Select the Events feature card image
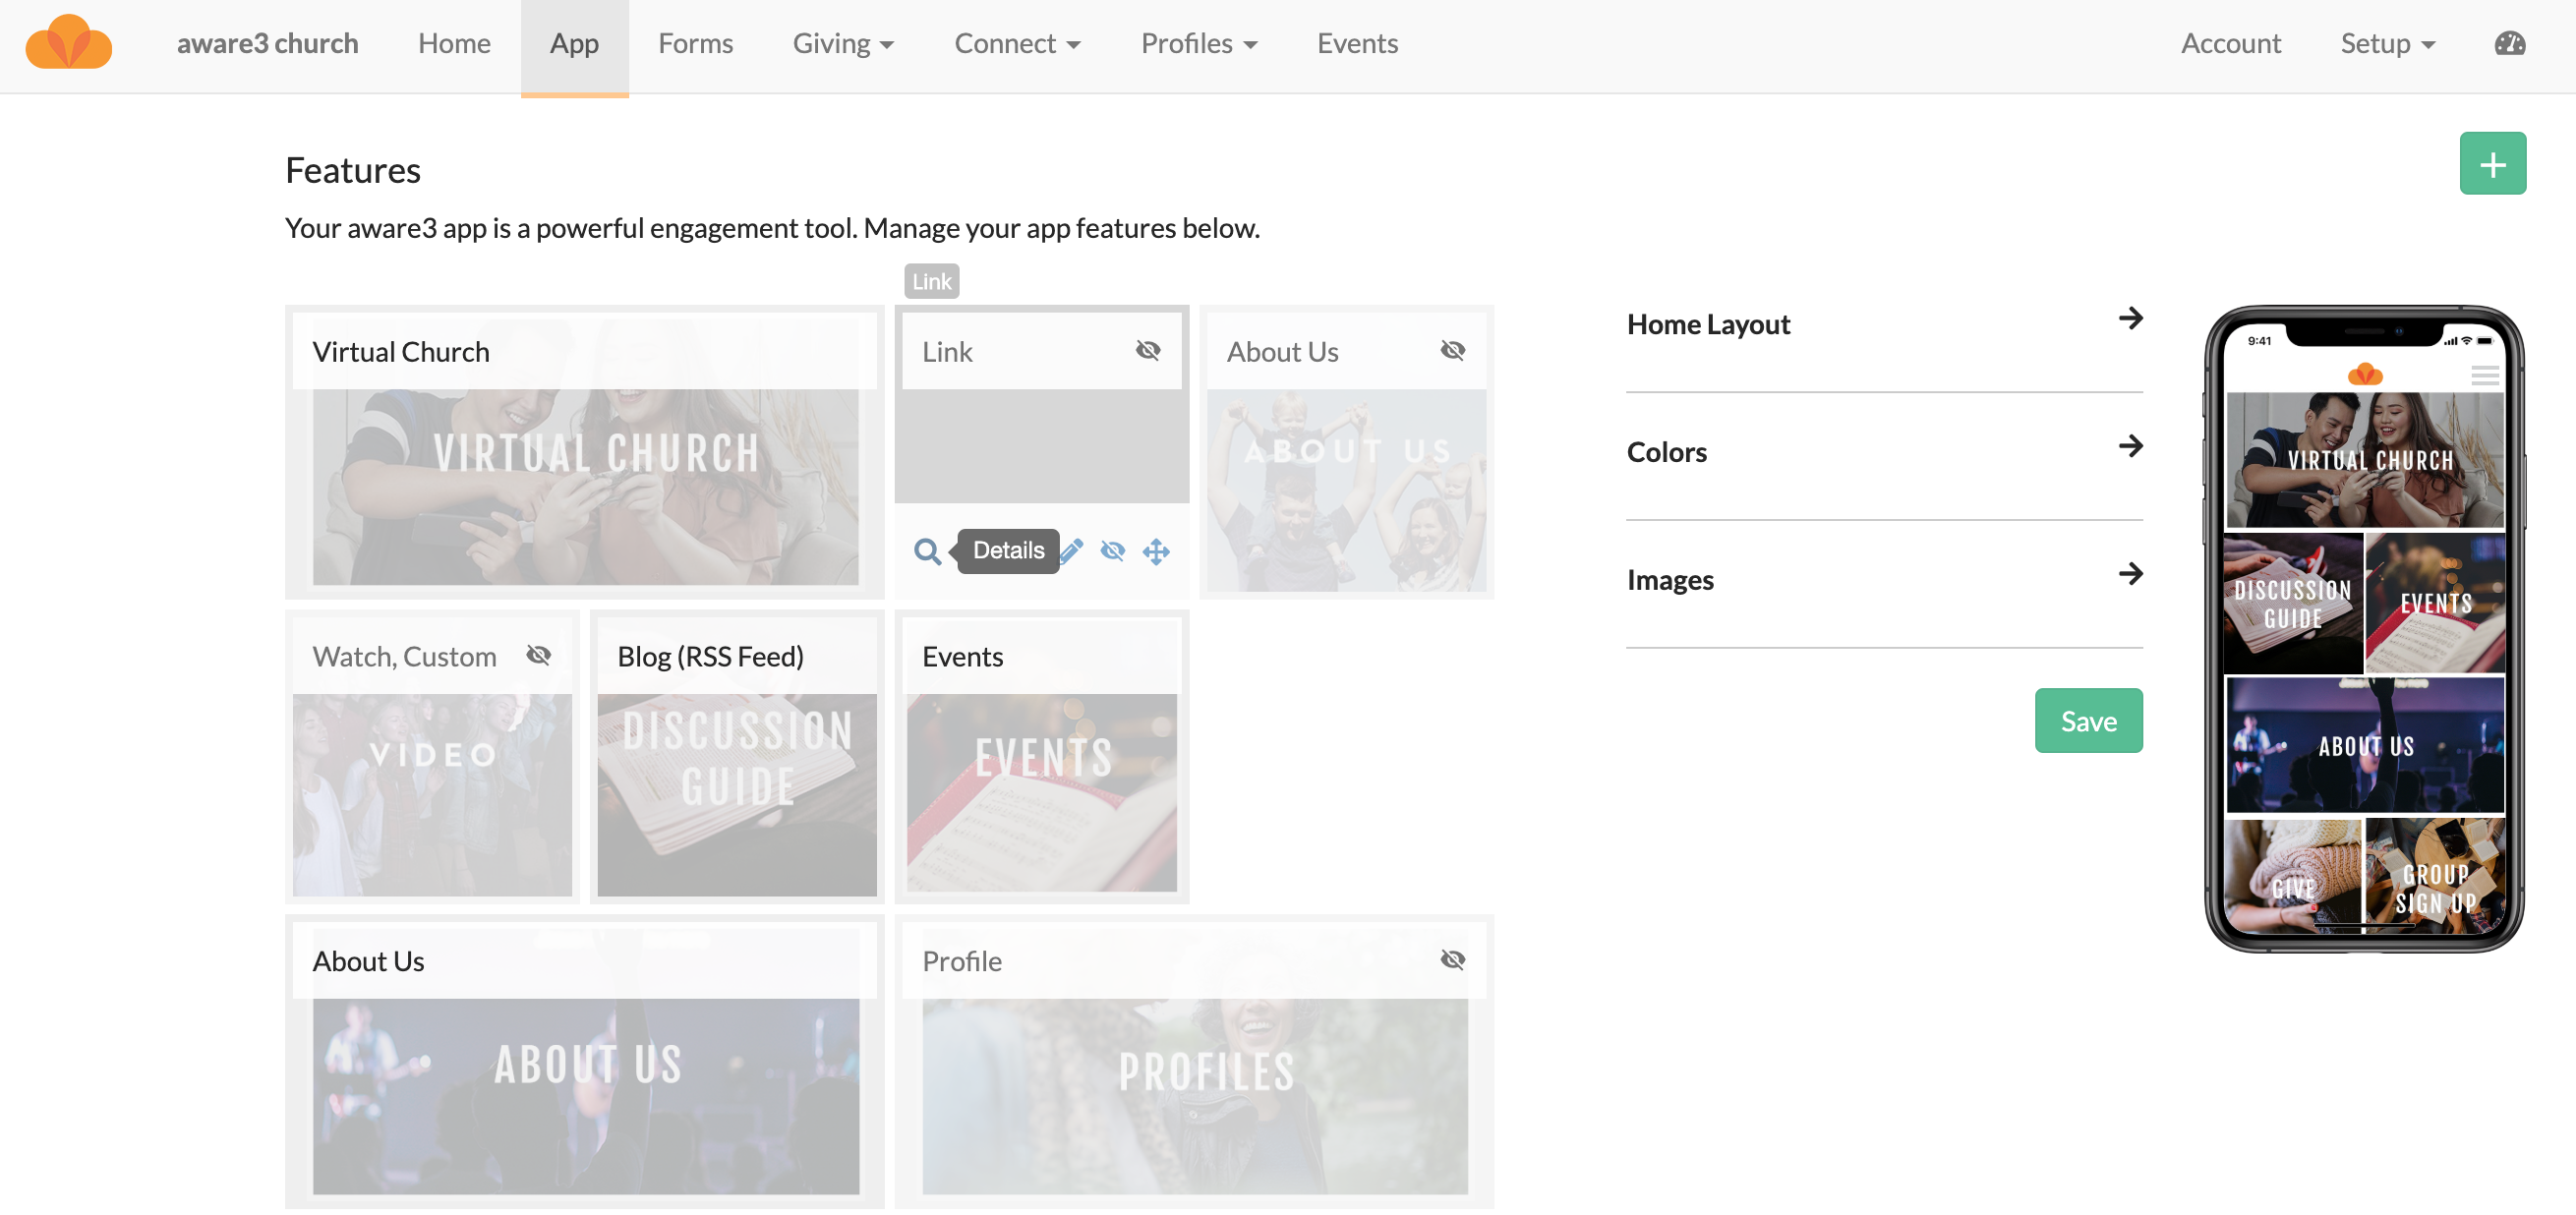 tap(1041, 794)
